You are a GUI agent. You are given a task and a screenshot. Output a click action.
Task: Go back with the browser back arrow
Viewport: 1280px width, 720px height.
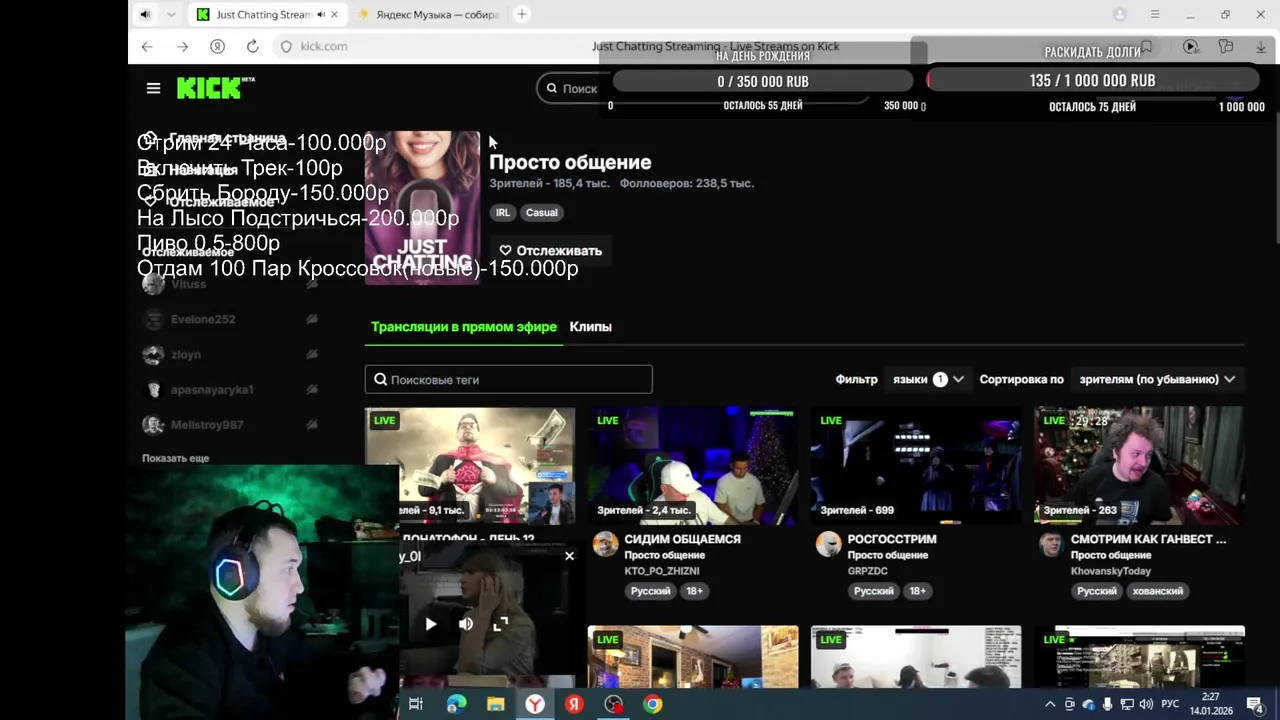click(x=147, y=46)
